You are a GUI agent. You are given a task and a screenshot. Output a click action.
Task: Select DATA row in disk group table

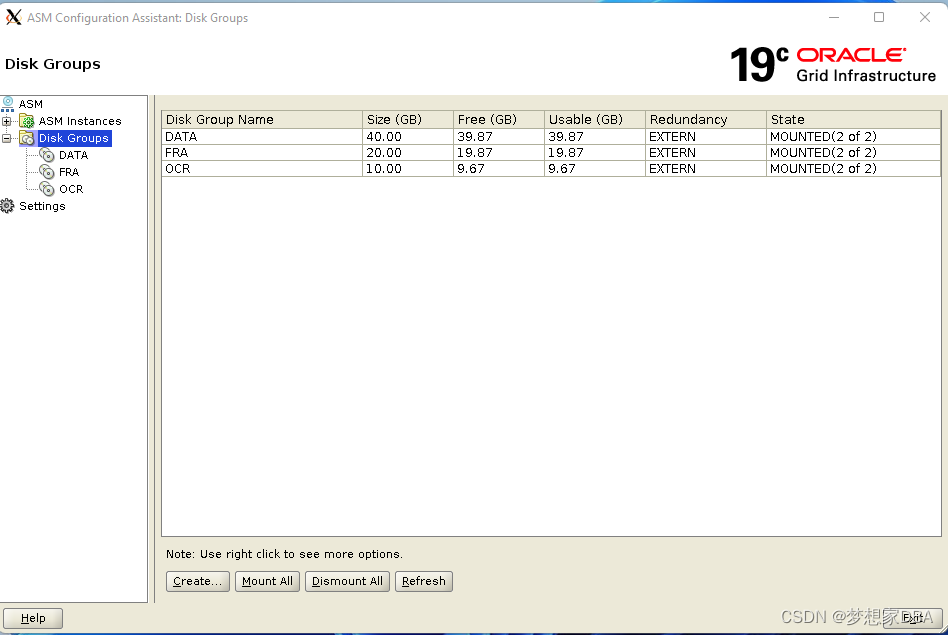[551, 137]
